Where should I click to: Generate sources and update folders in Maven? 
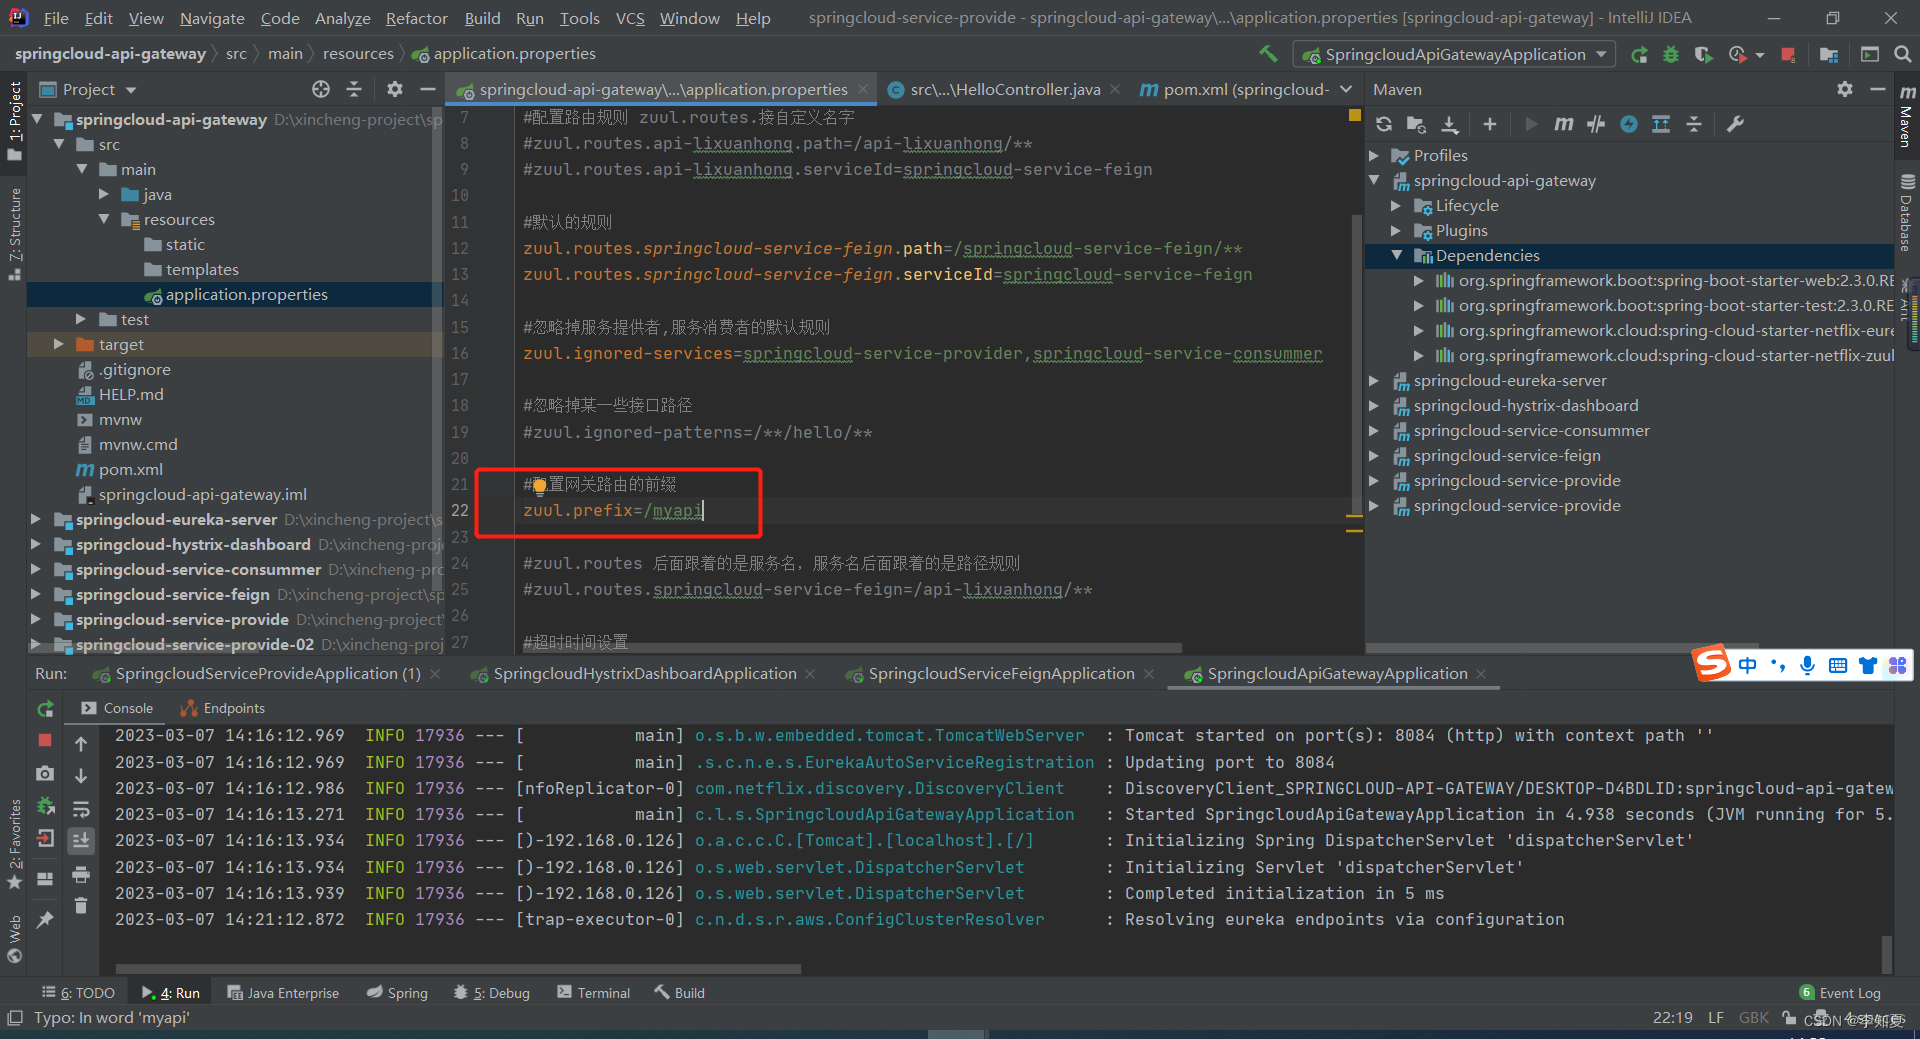pyautogui.click(x=1416, y=124)
